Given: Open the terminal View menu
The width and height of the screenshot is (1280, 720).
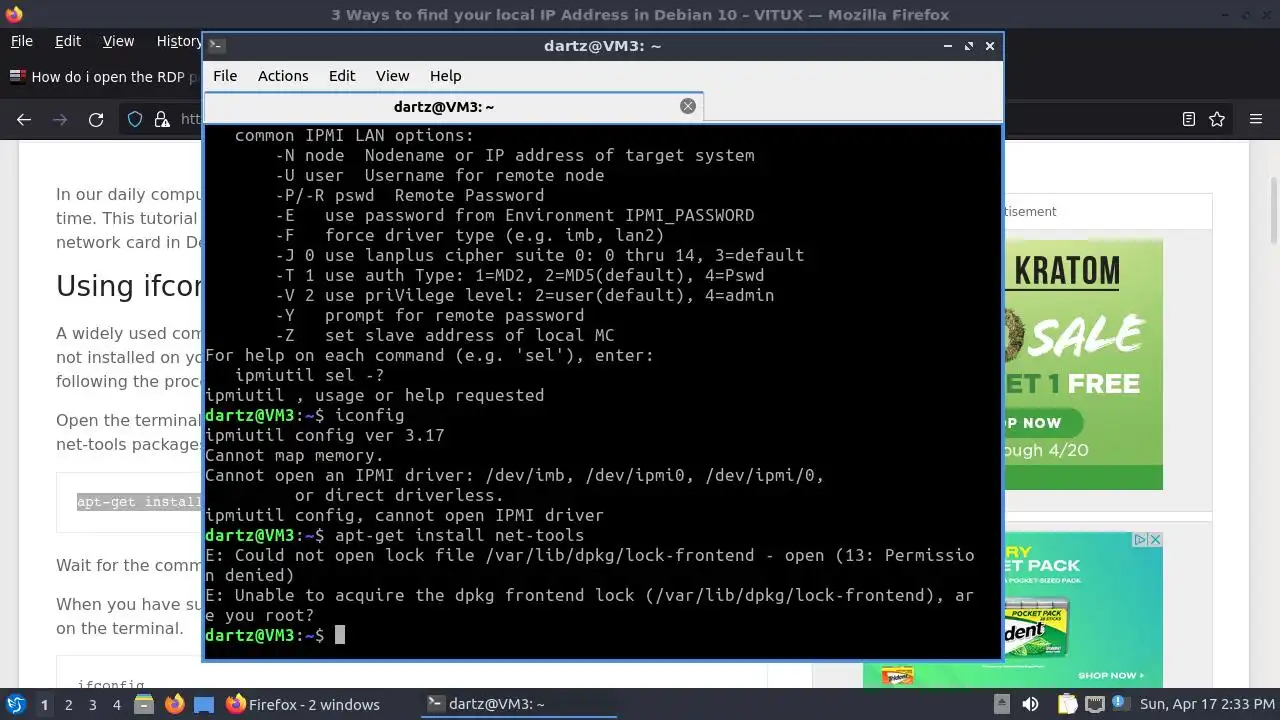Looking at the screenshot, I should [392, 76].
